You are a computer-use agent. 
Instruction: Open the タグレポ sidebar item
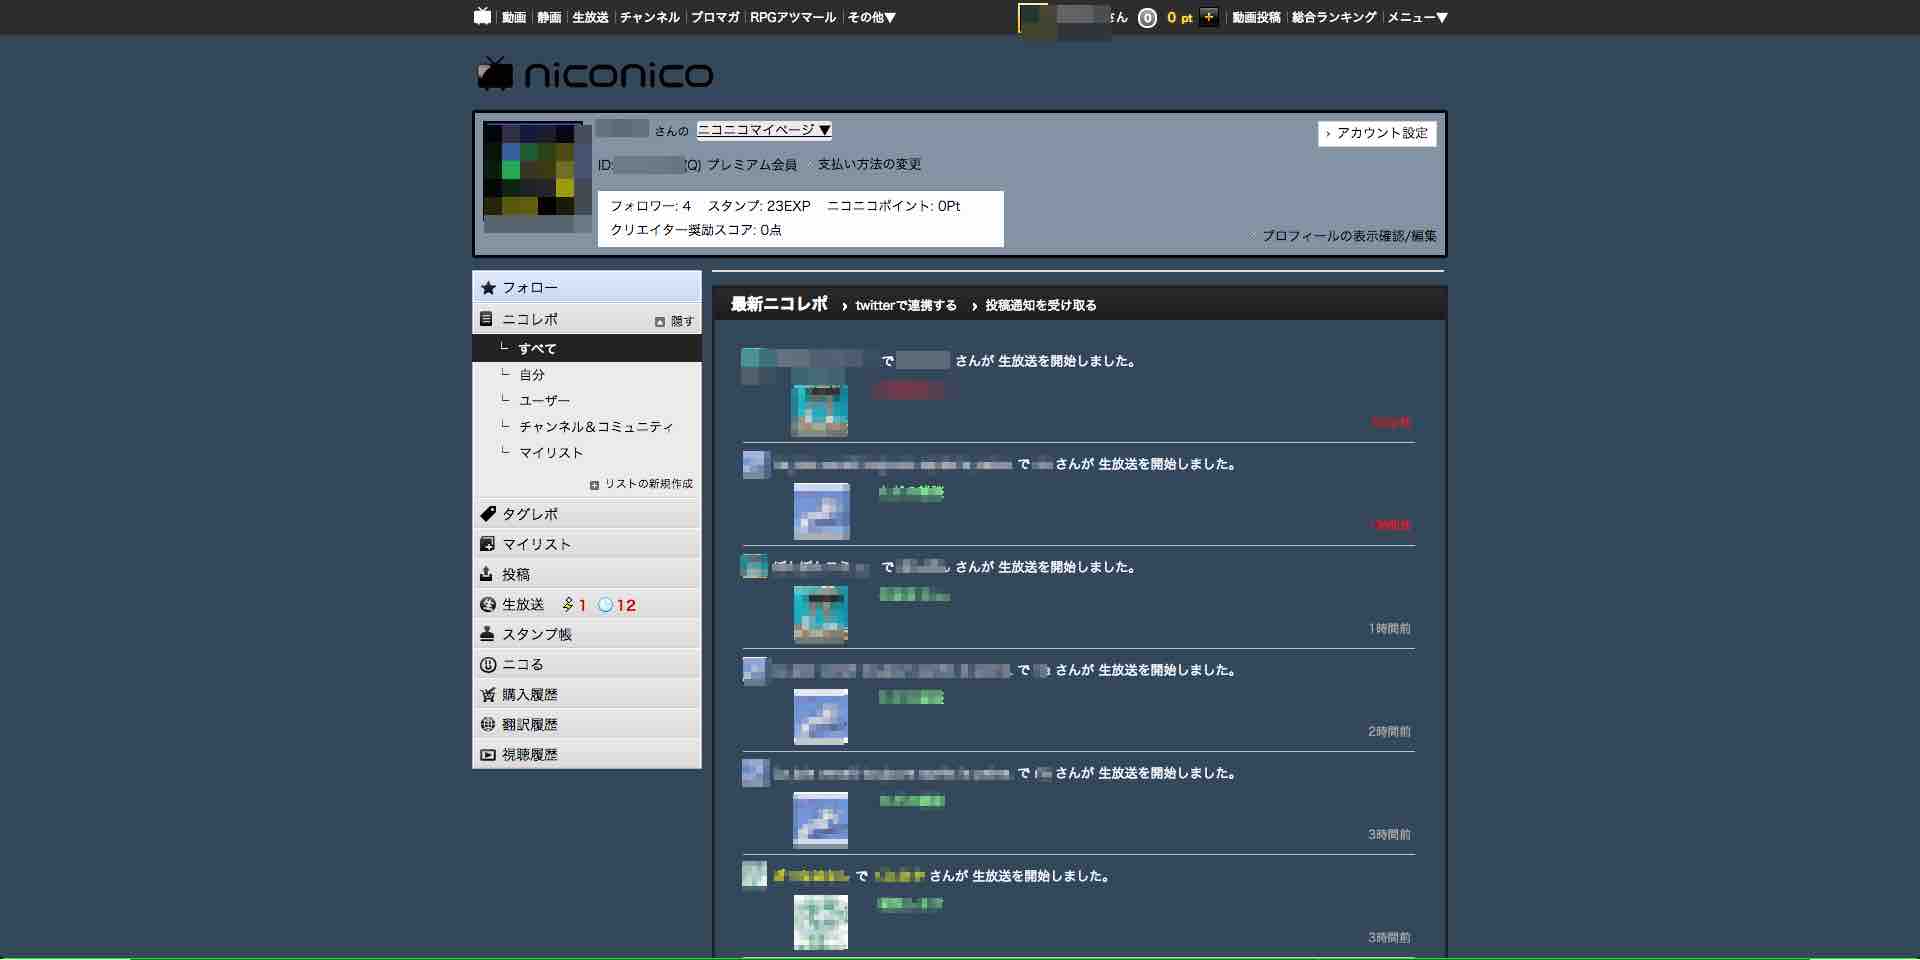587,514
